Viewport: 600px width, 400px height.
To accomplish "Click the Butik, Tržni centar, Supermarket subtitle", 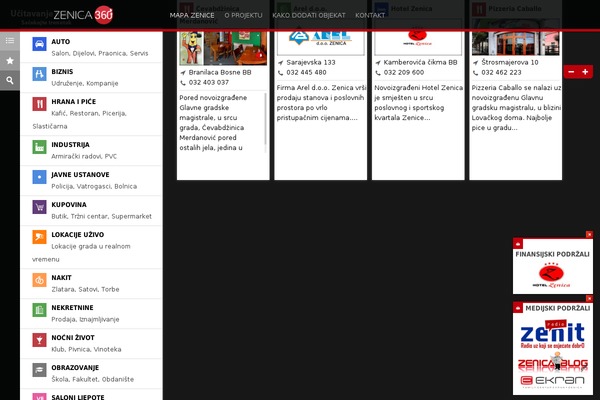I will pyautogui.click(x=101, y=216).
